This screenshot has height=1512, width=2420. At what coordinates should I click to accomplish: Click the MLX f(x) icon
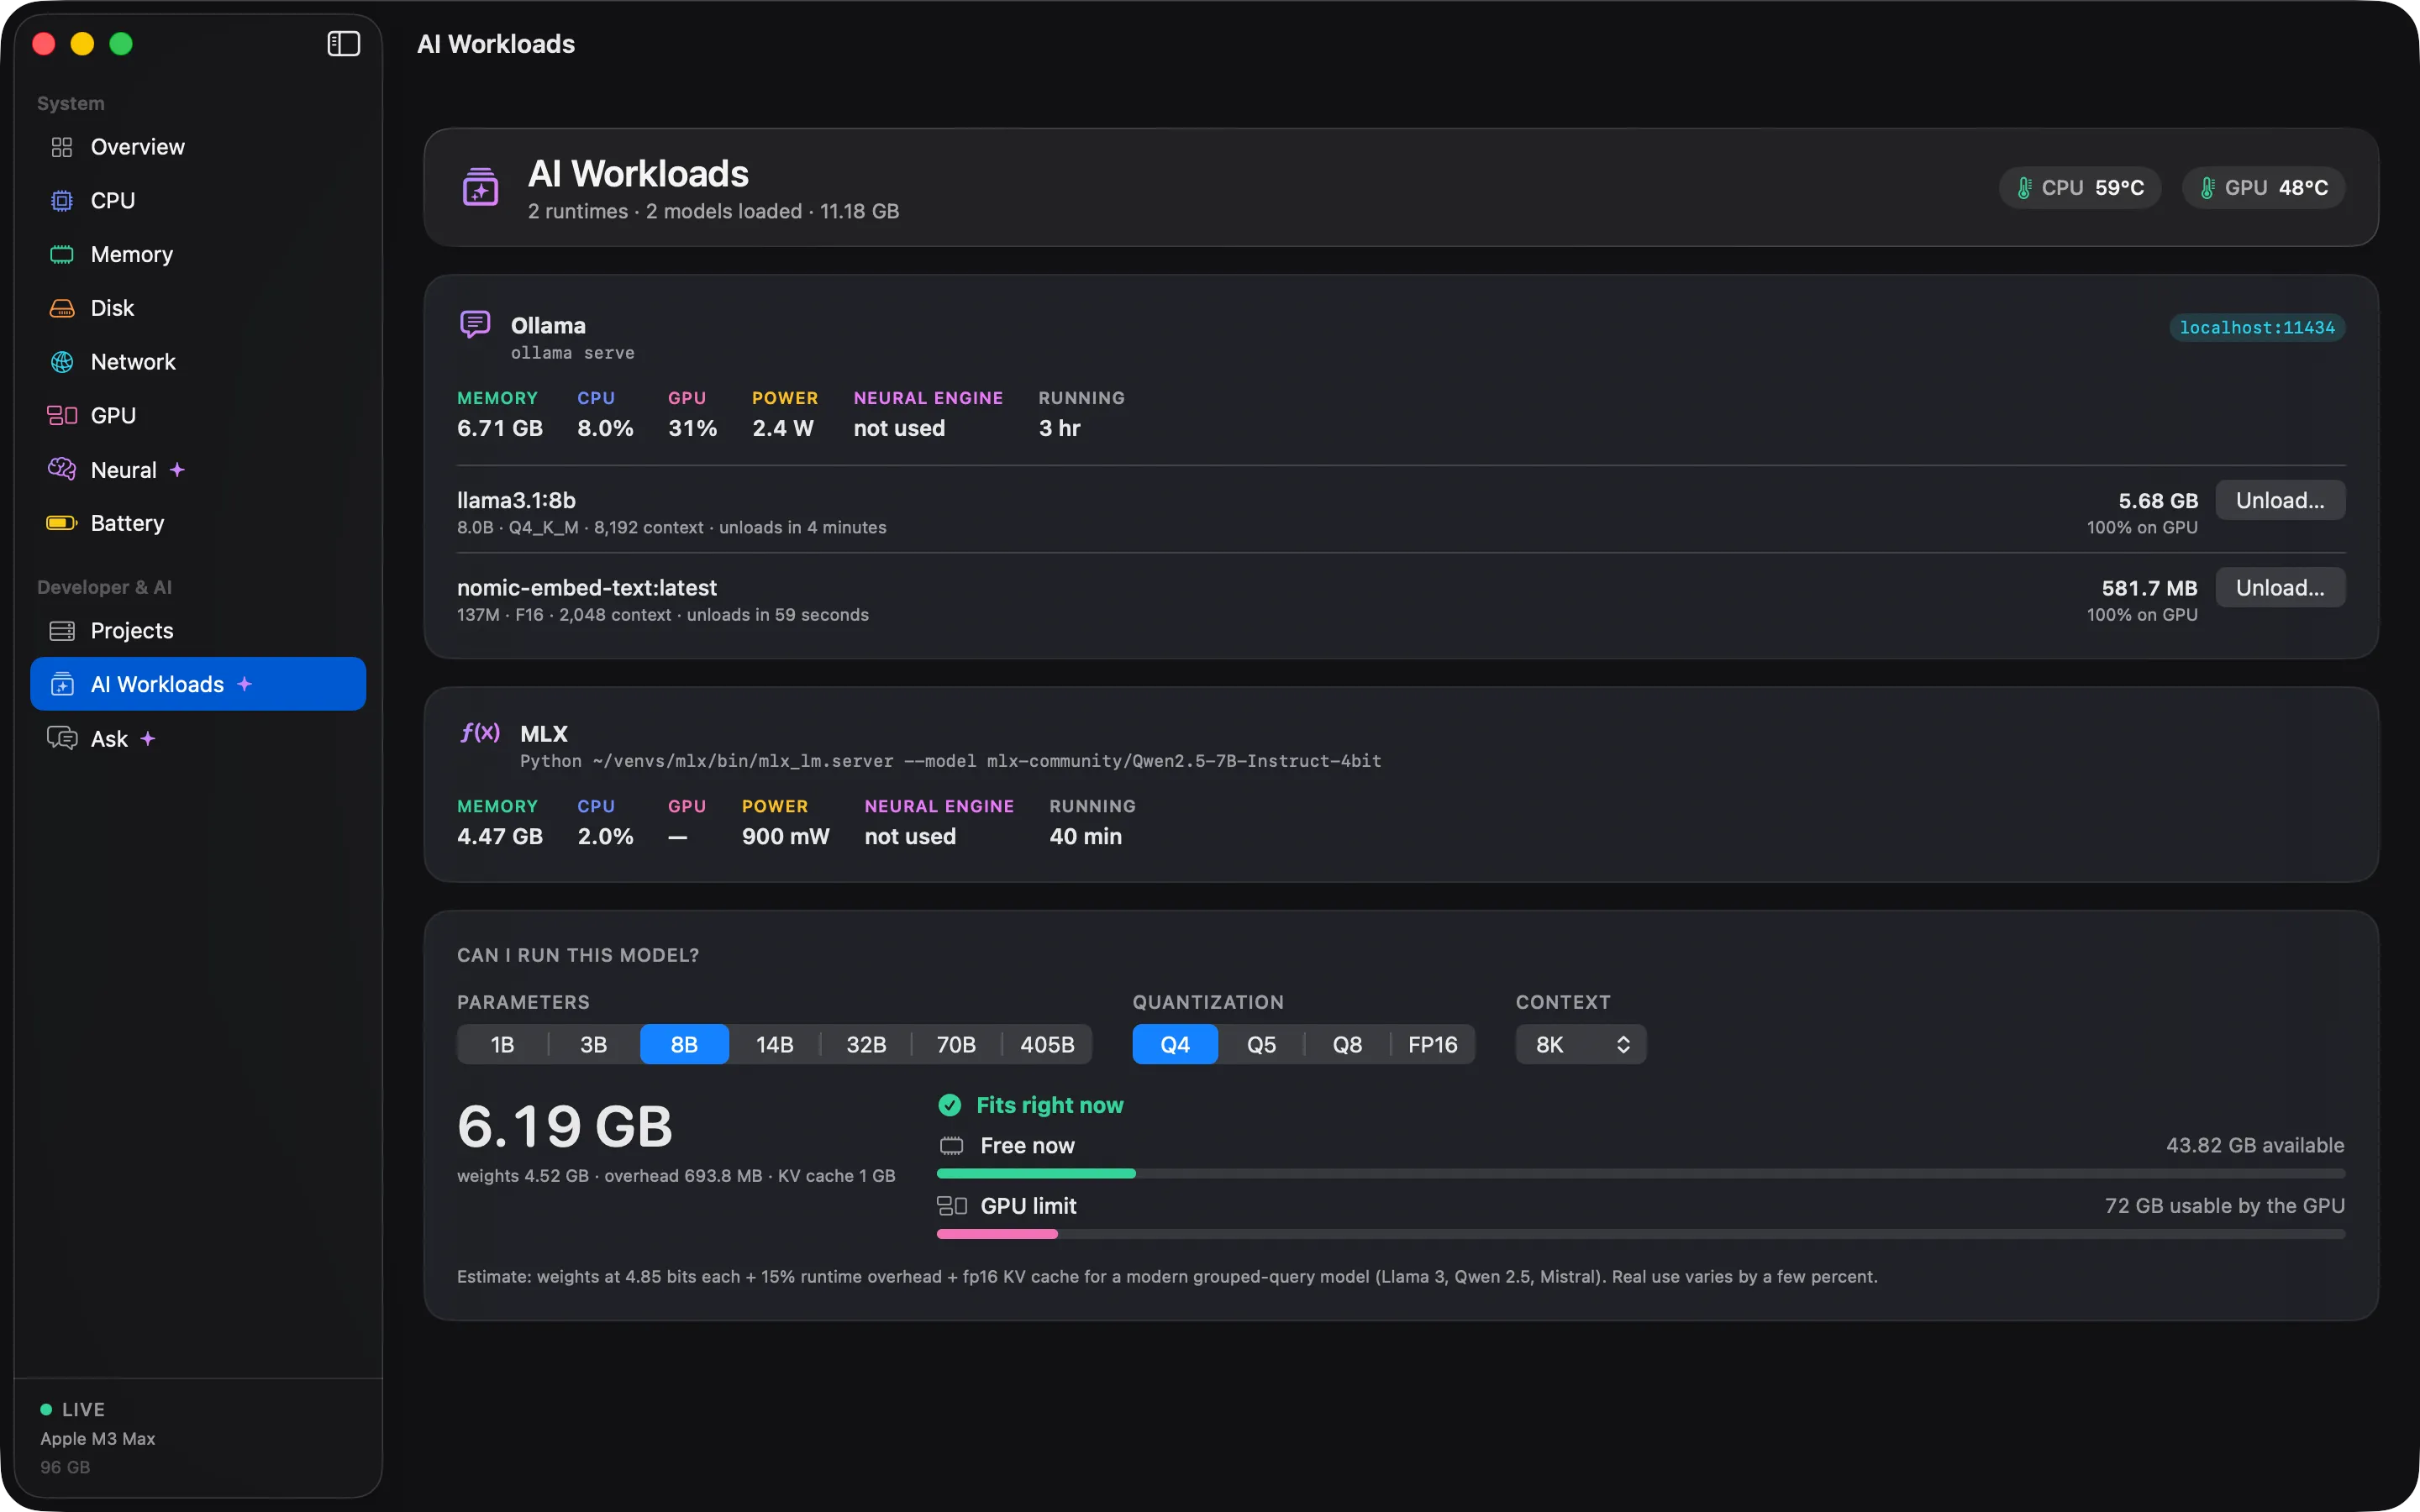coord(480,732)
